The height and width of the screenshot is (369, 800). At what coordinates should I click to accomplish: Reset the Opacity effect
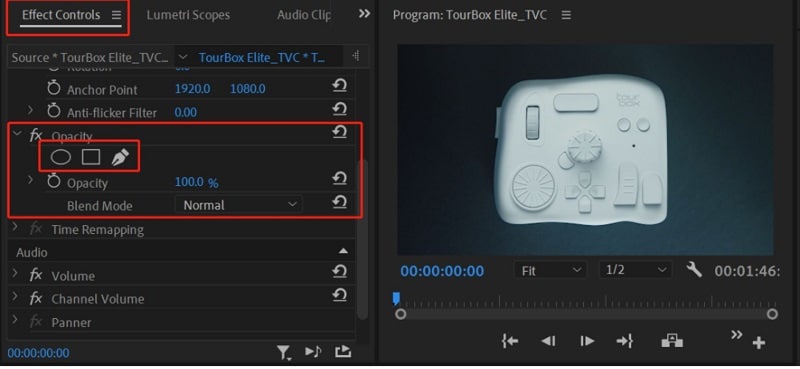(x=339, y=132)
